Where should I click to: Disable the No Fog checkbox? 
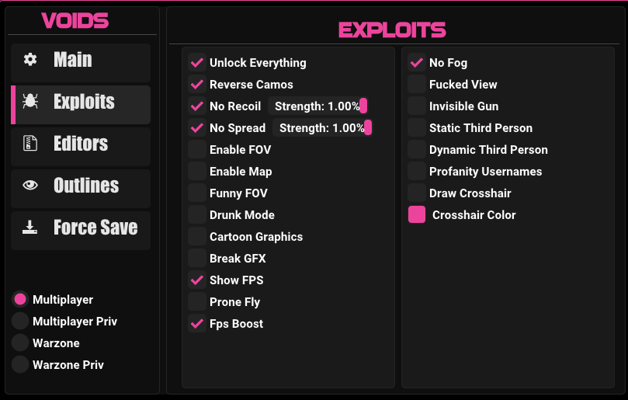417,63
